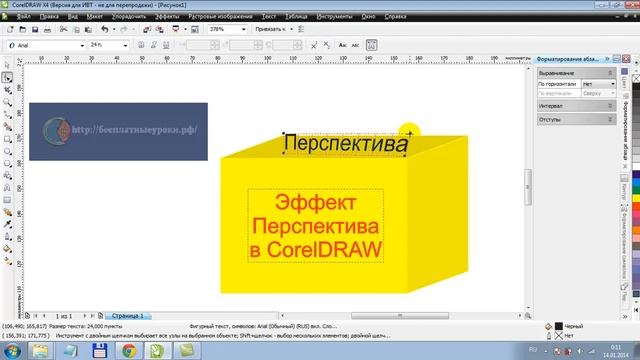Click the Import icon in toolbar
This screenshot has width=640, height=360.
tap(147, 29)
